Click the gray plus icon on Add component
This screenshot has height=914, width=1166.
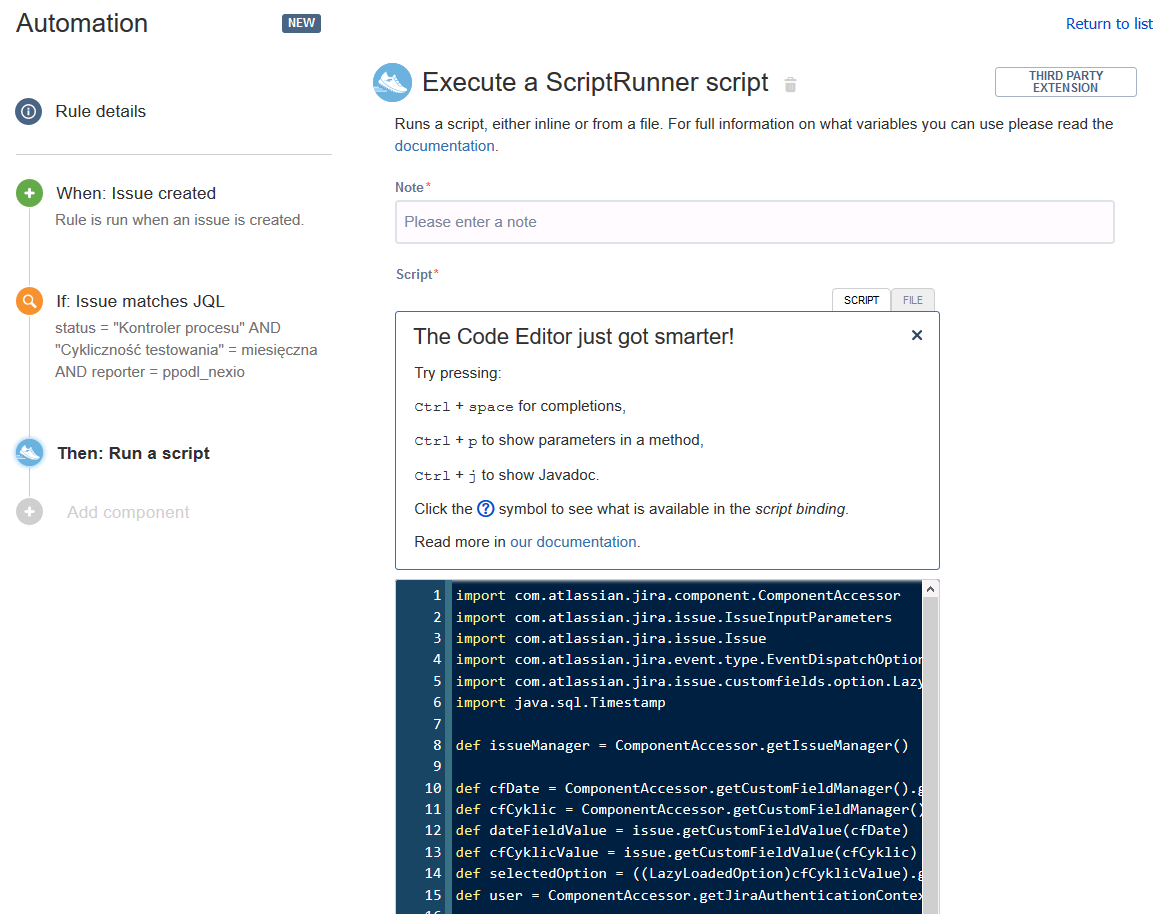(29, 512)
